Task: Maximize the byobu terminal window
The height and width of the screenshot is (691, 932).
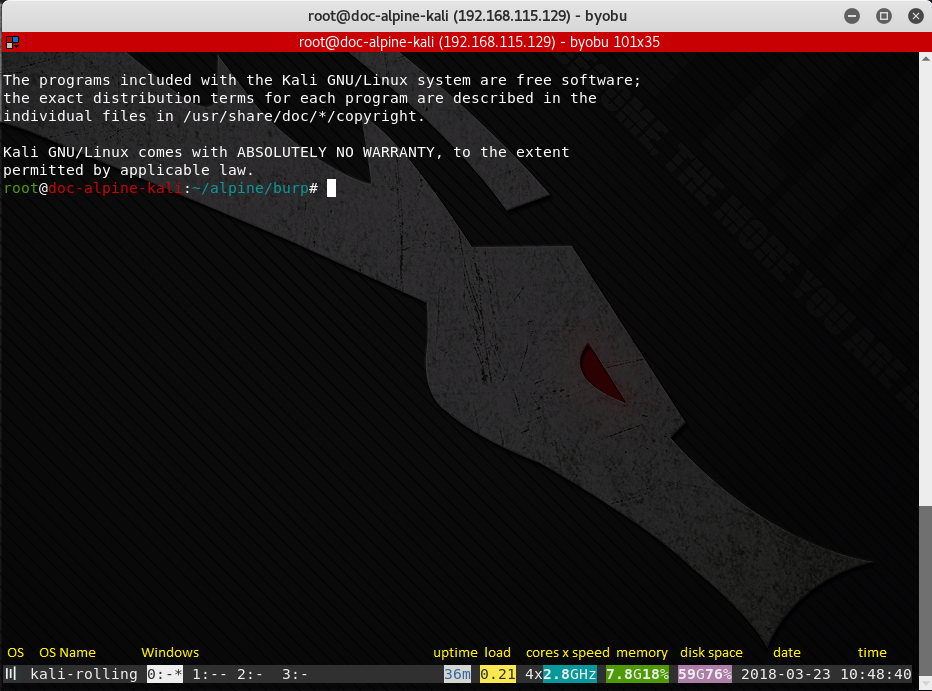Action: pyautogui.click(x=884, y=16)
